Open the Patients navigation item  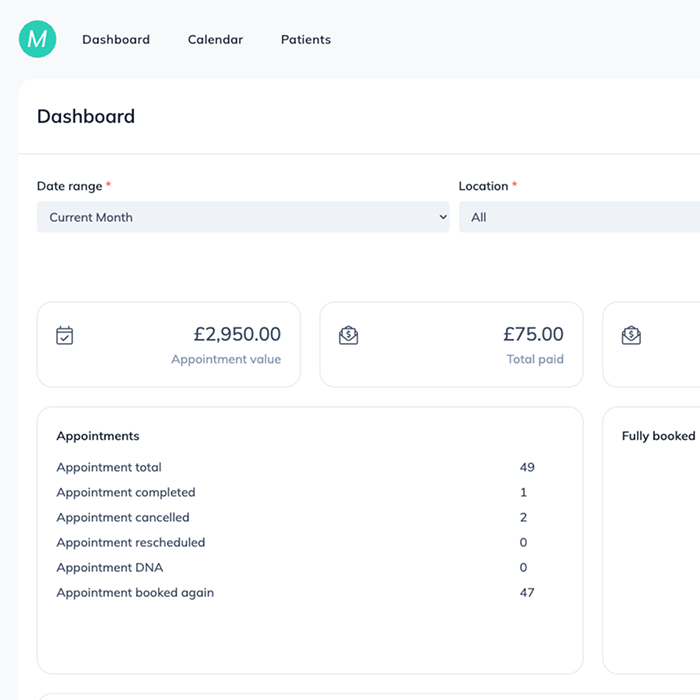306,40
